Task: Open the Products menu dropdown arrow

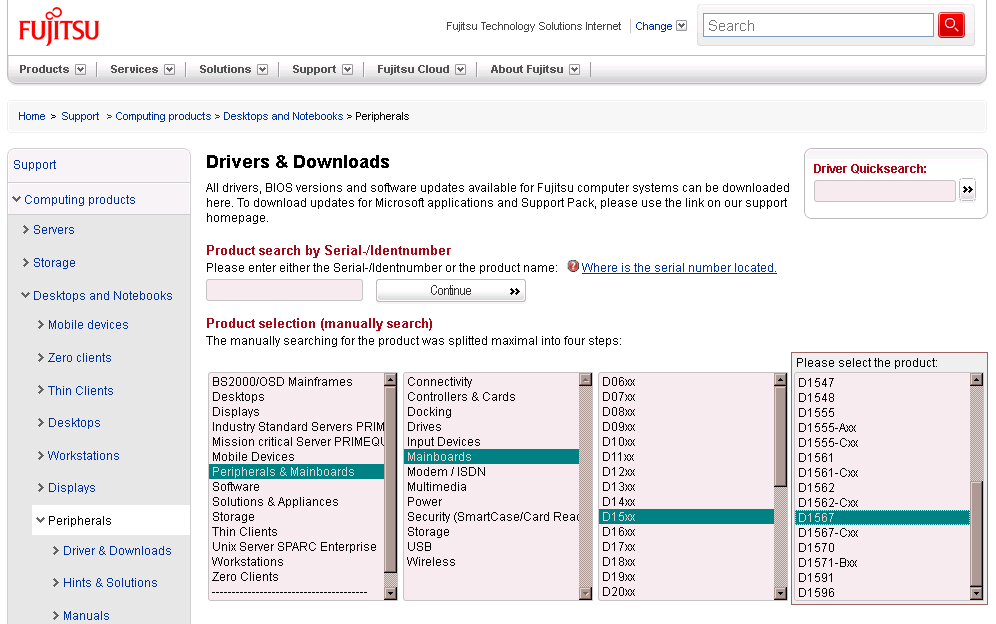Action: click(80, 70)
